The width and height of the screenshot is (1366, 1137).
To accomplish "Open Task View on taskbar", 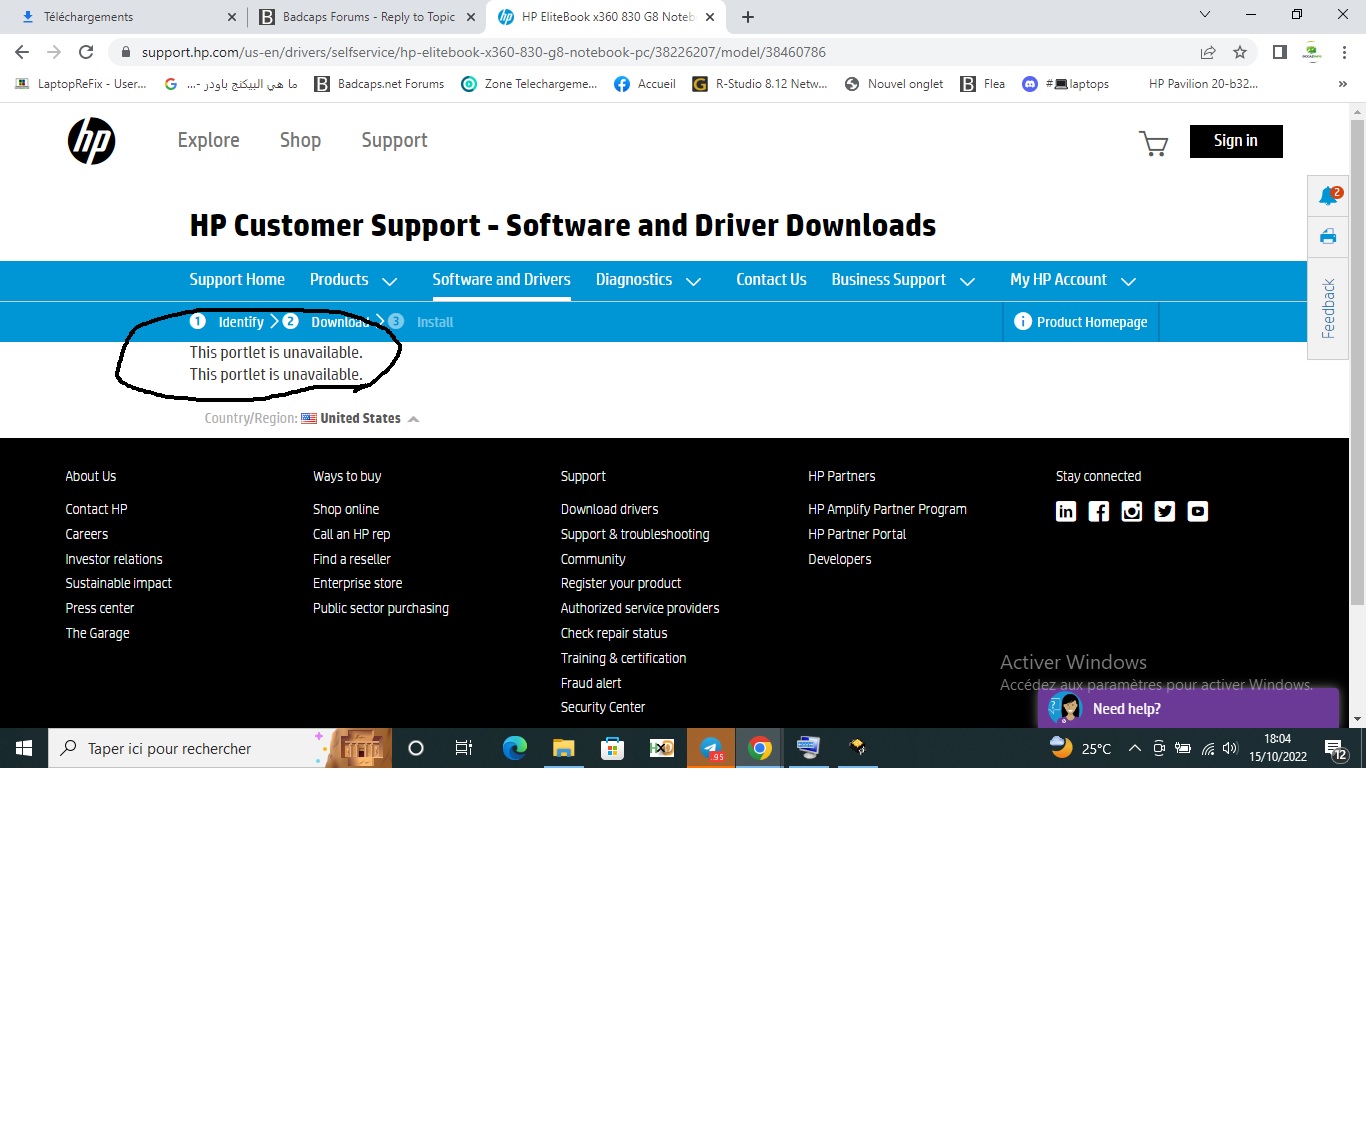I will [x=464, y=748].
